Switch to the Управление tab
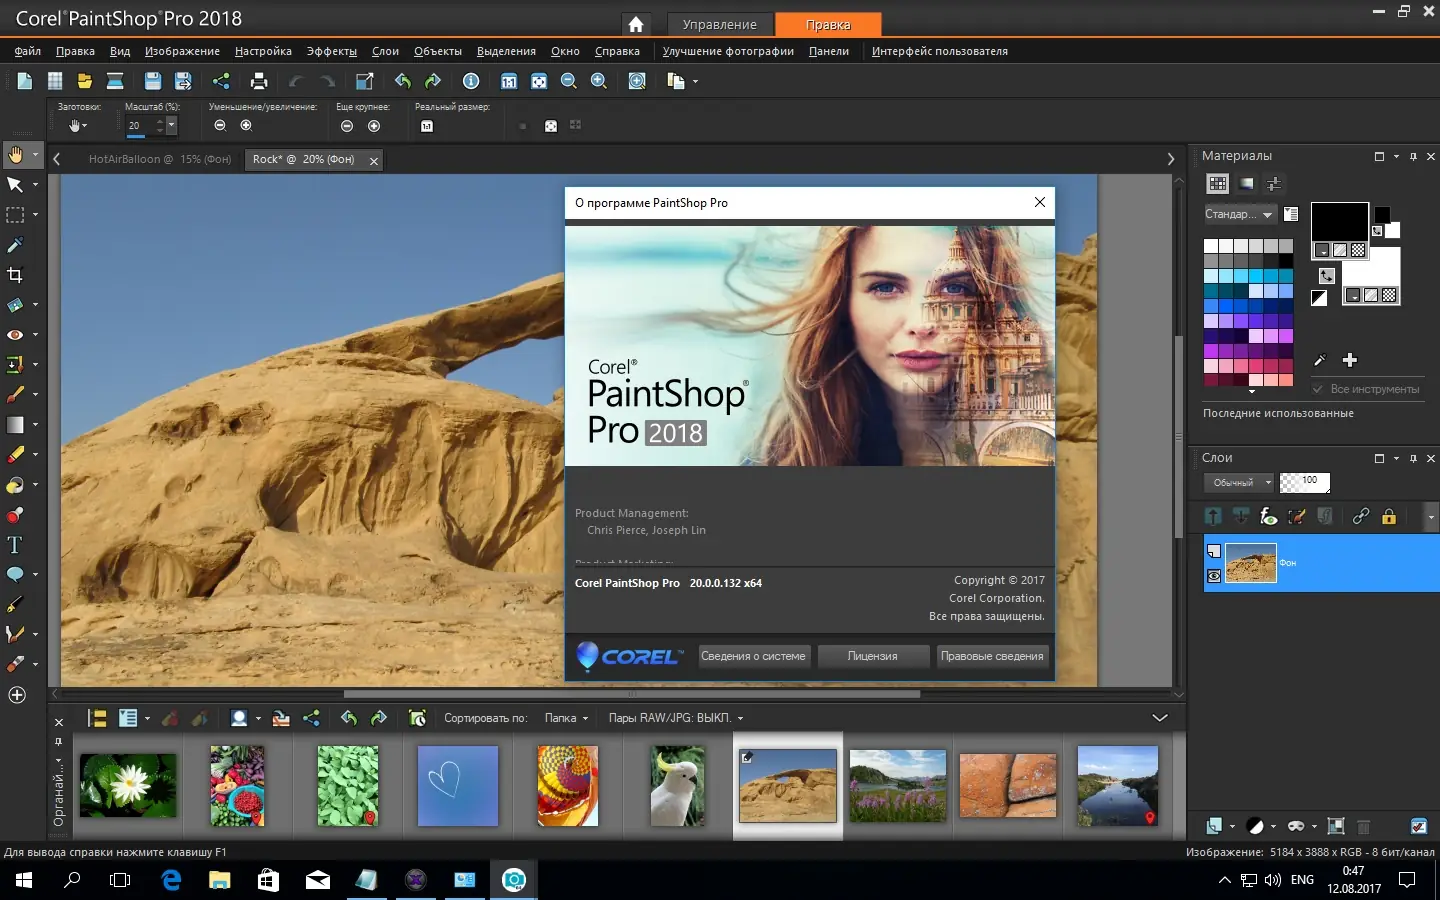Screen dimensions: 1440x900 pos(719,24)
